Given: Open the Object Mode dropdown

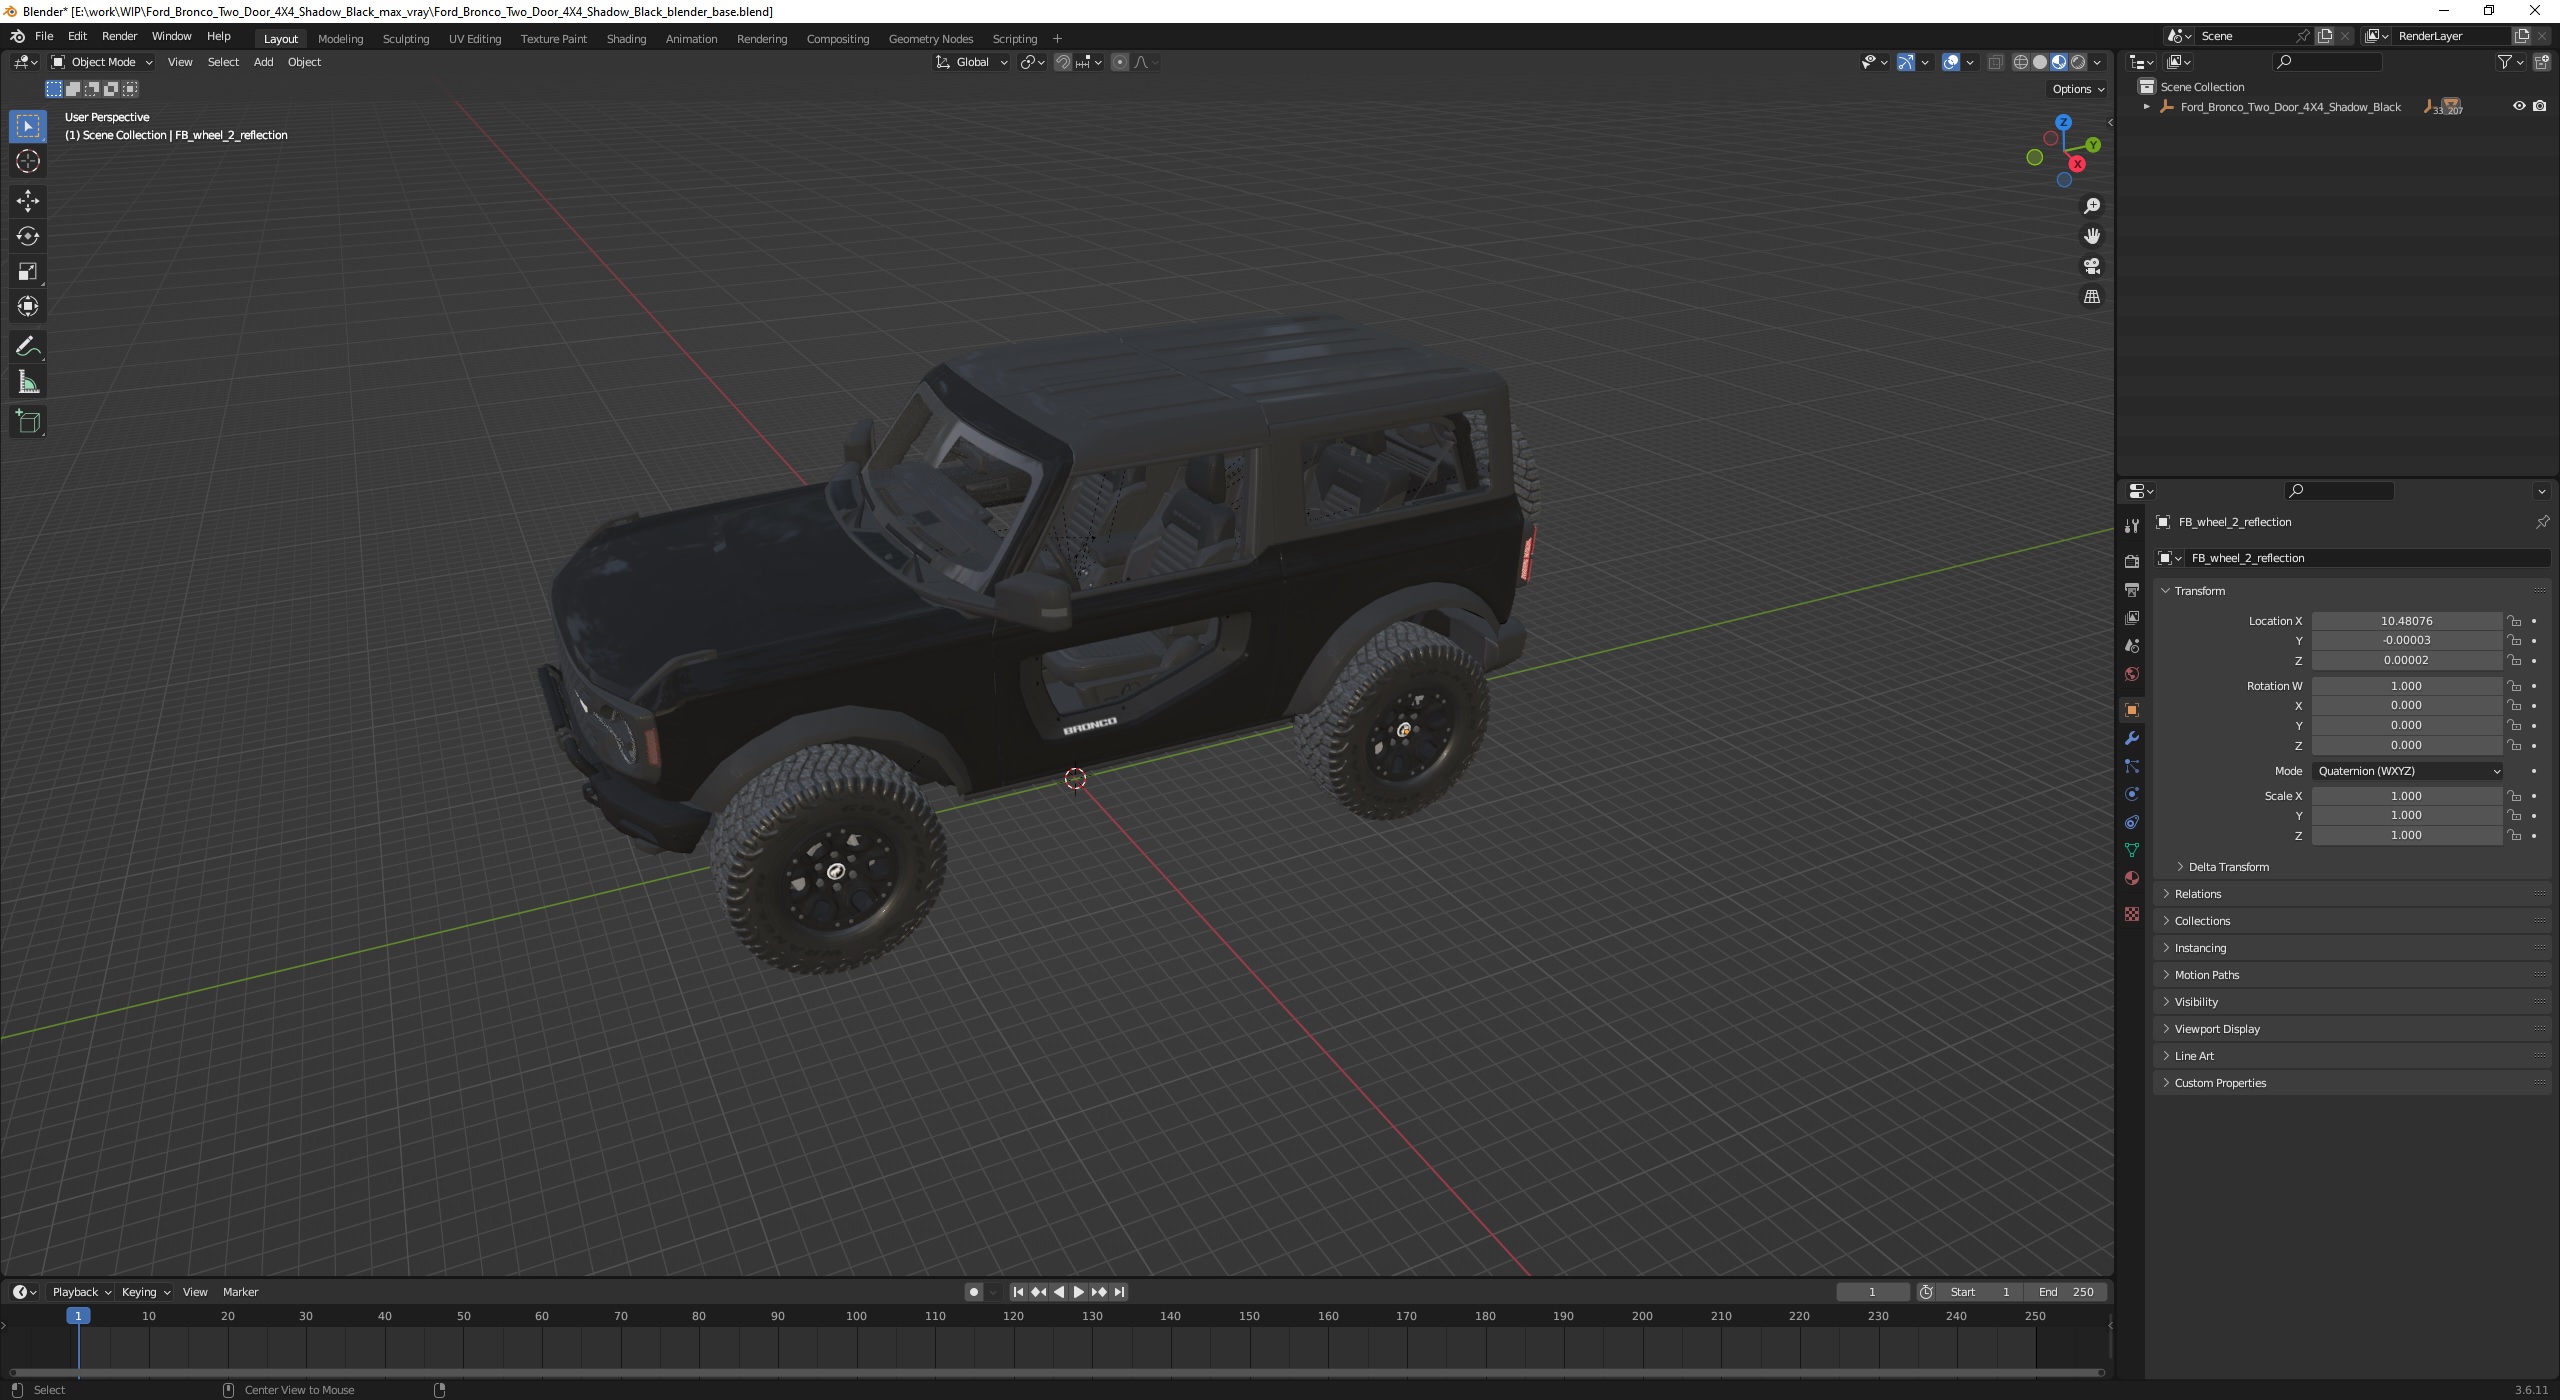Looking at the screenshot, I should (x=101, y=62).
